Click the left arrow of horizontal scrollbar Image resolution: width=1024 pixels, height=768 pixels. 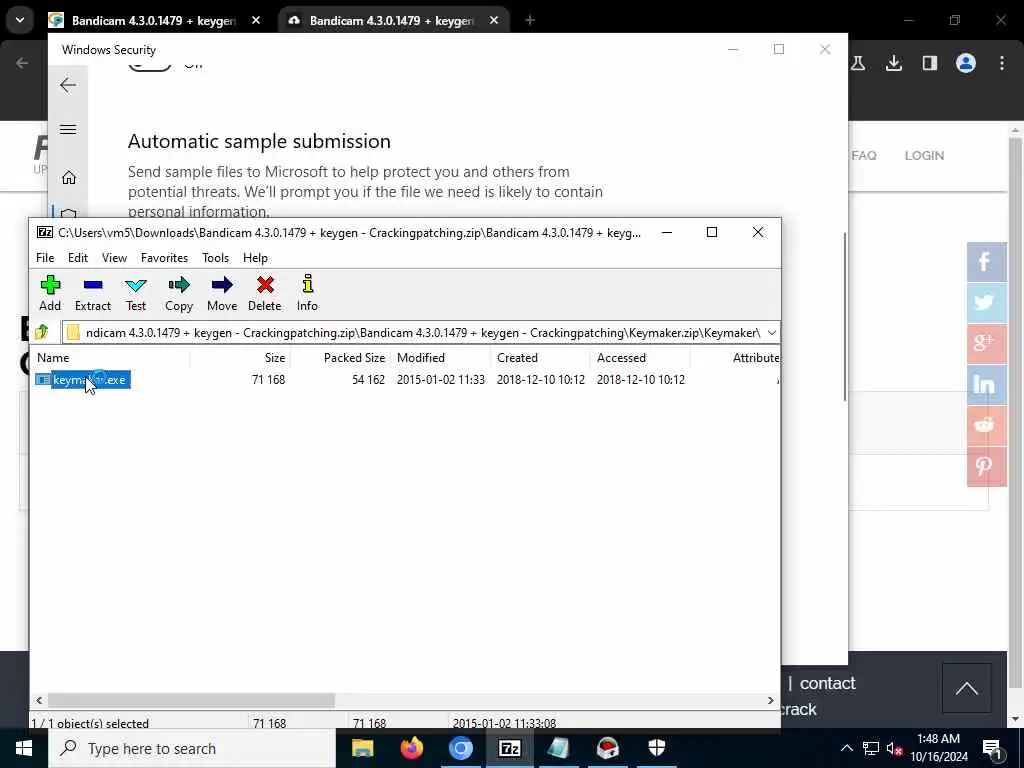click(x=39, y=700)
